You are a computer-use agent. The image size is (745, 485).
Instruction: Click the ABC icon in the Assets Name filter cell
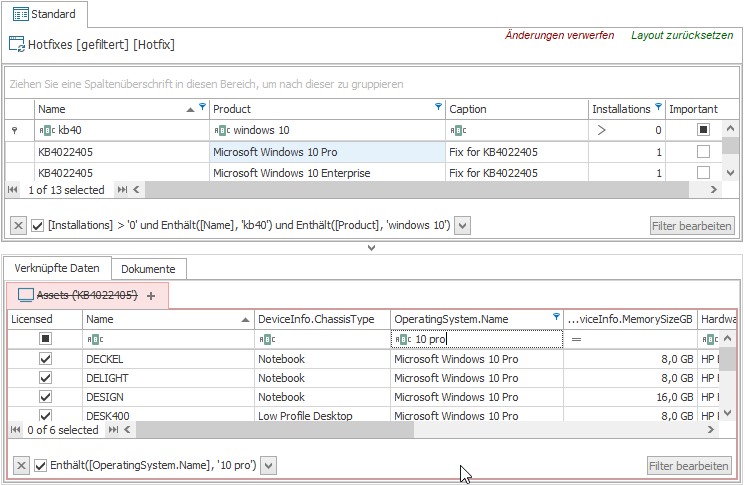pos(95,339)
